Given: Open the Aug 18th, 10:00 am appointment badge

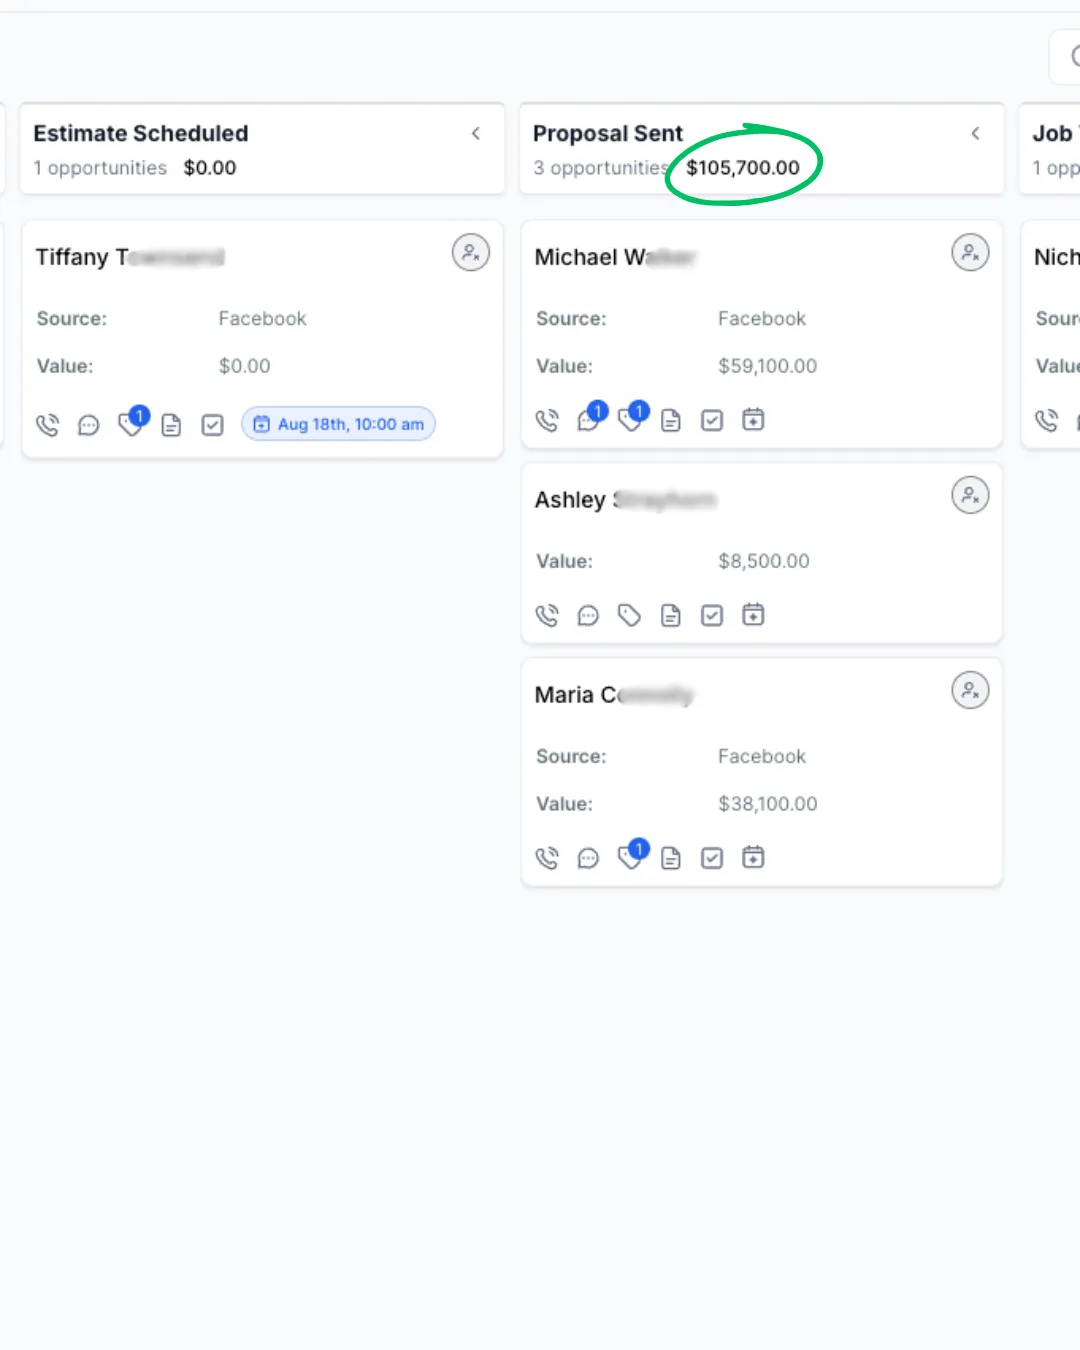Looking at the screenshot, I should point(339,424).
